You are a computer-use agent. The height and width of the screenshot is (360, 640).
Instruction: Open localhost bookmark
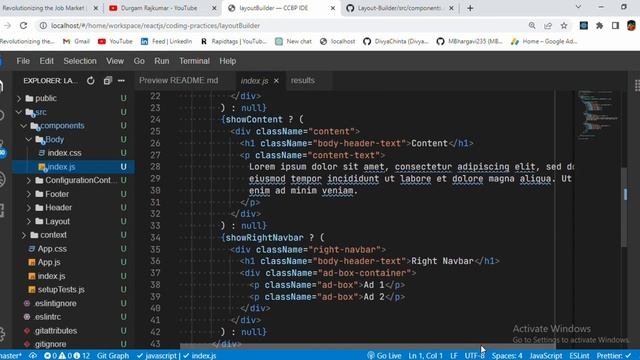tap(338, 41)
